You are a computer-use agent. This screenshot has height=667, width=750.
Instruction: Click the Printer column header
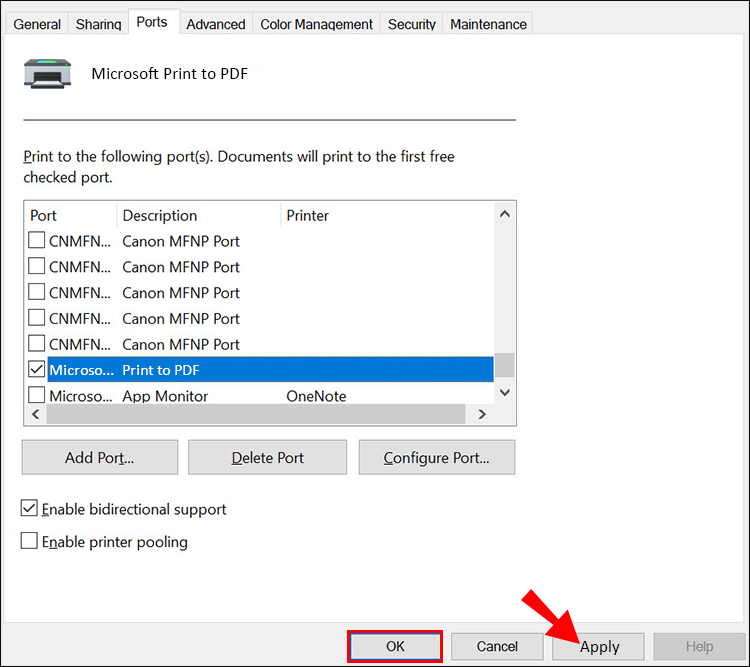387,215
